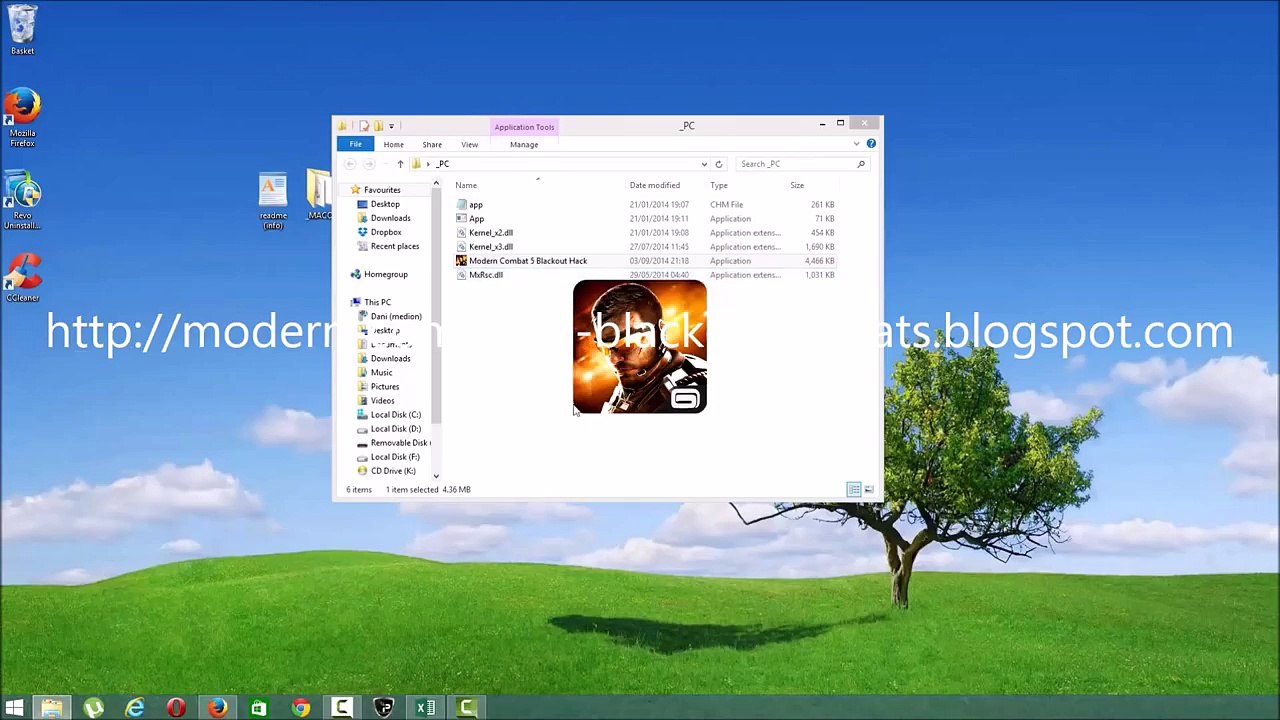Launch Internet Explorer from the taskbar
The image size is (1280, 720).
click(135, 708)
